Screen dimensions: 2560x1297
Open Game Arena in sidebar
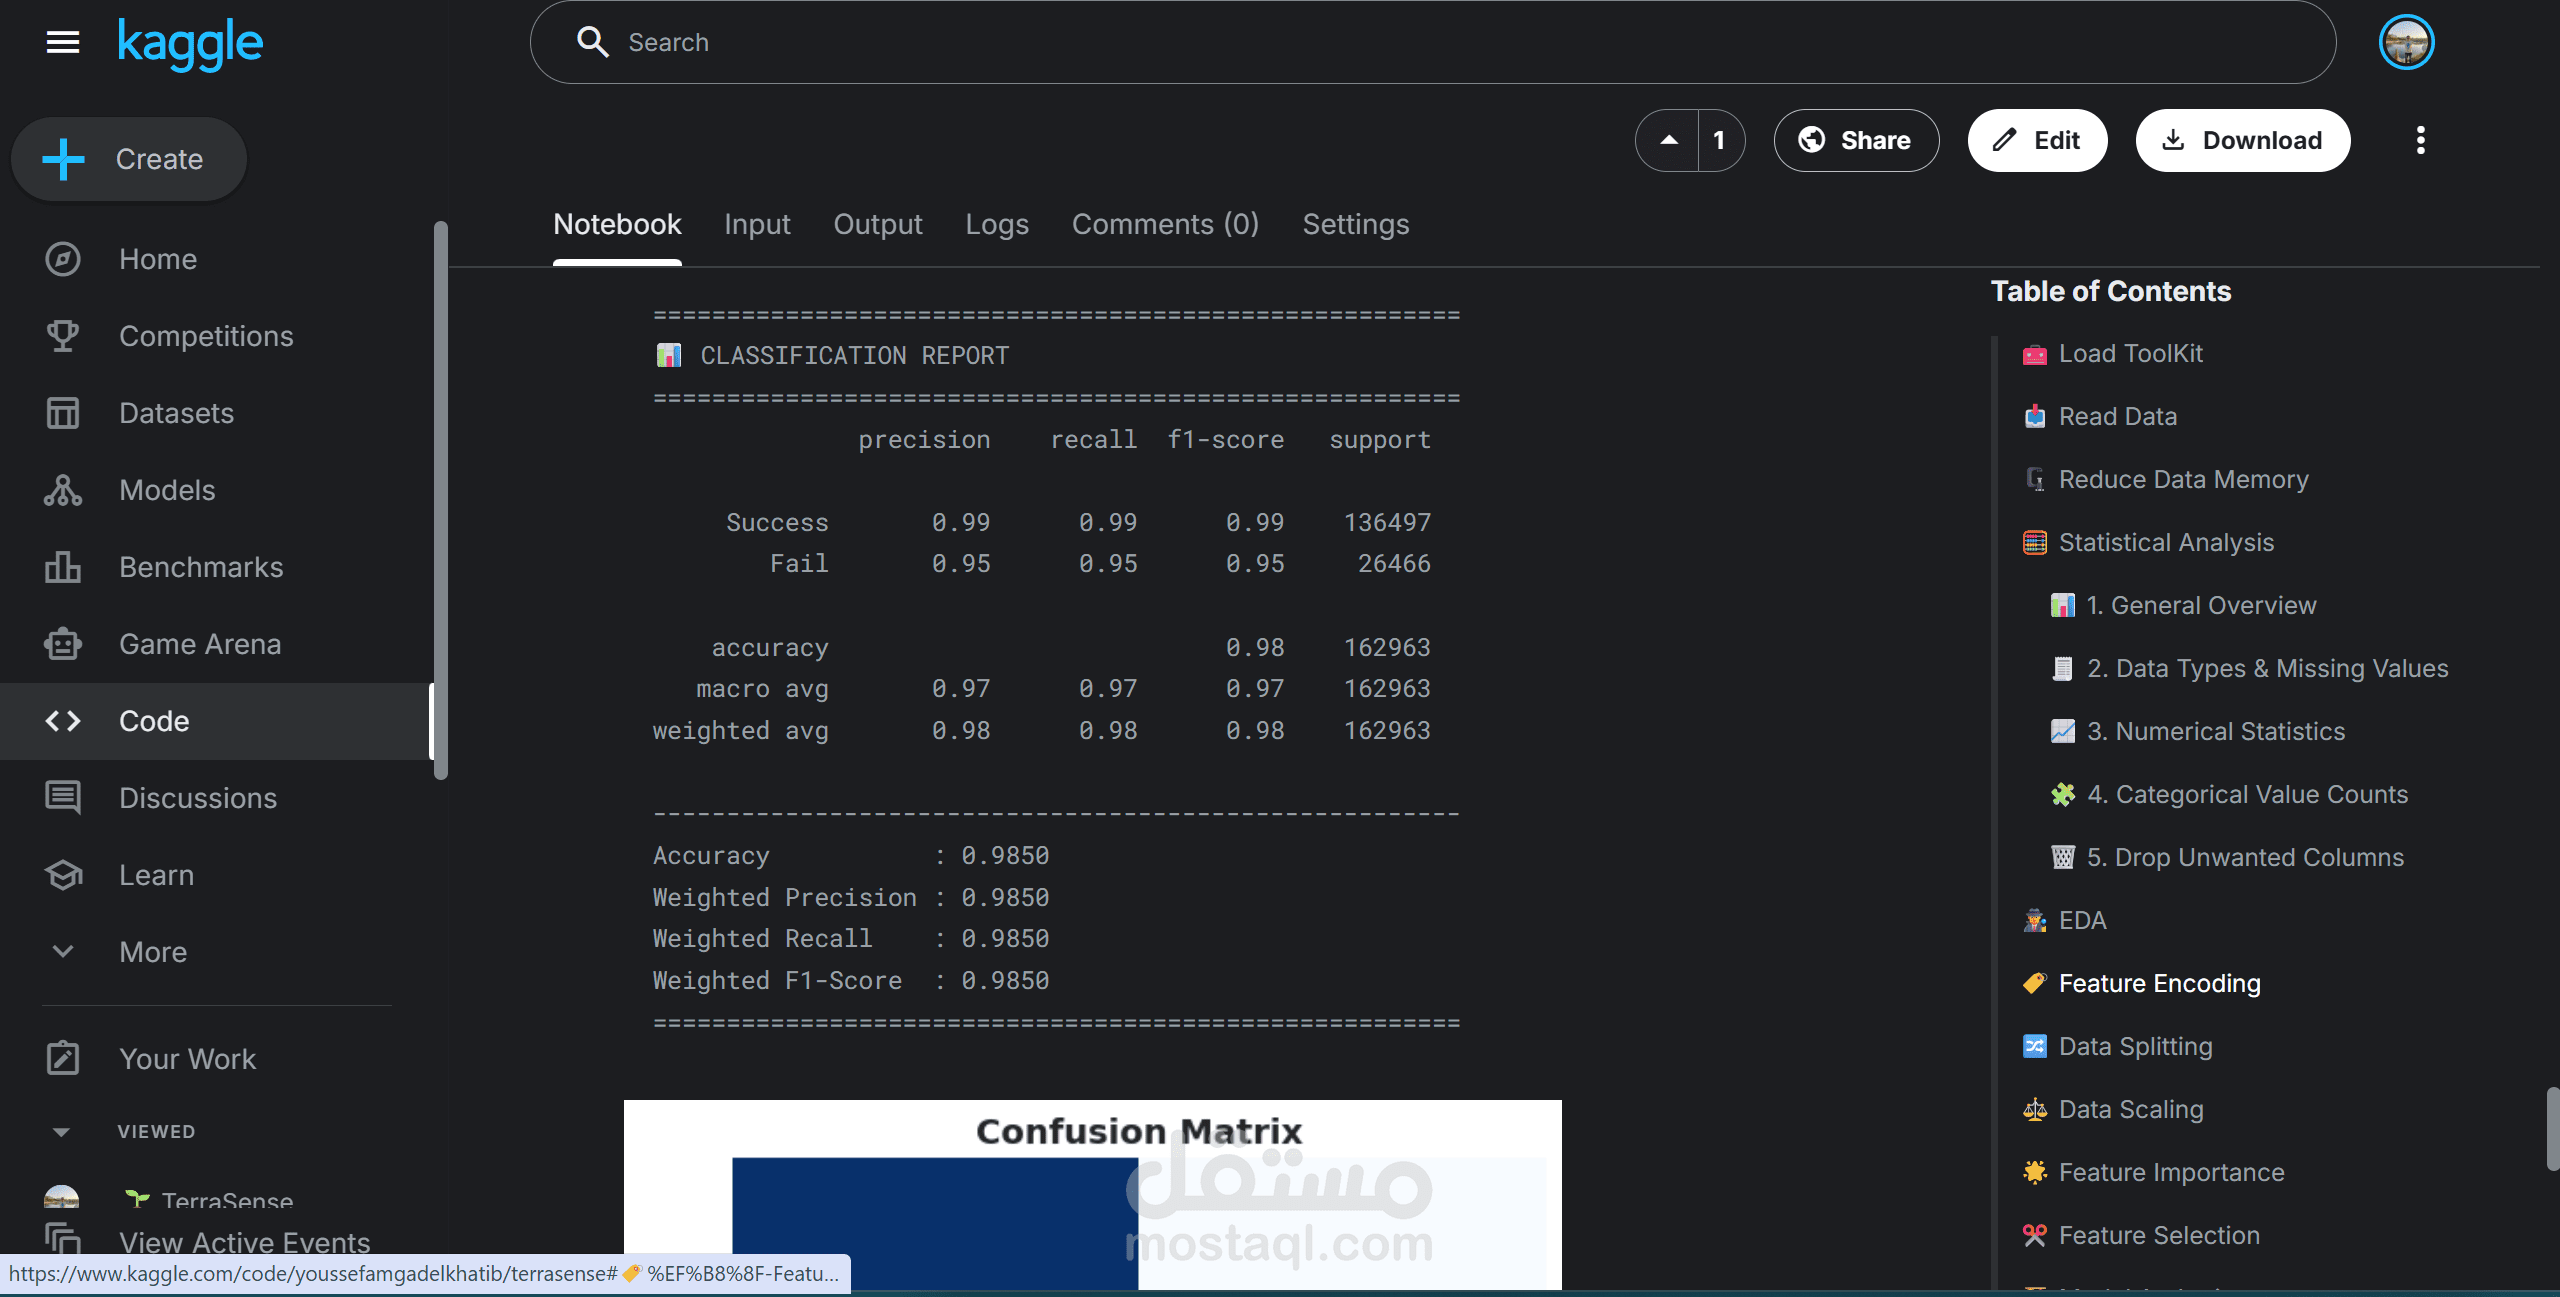[200, 644]
